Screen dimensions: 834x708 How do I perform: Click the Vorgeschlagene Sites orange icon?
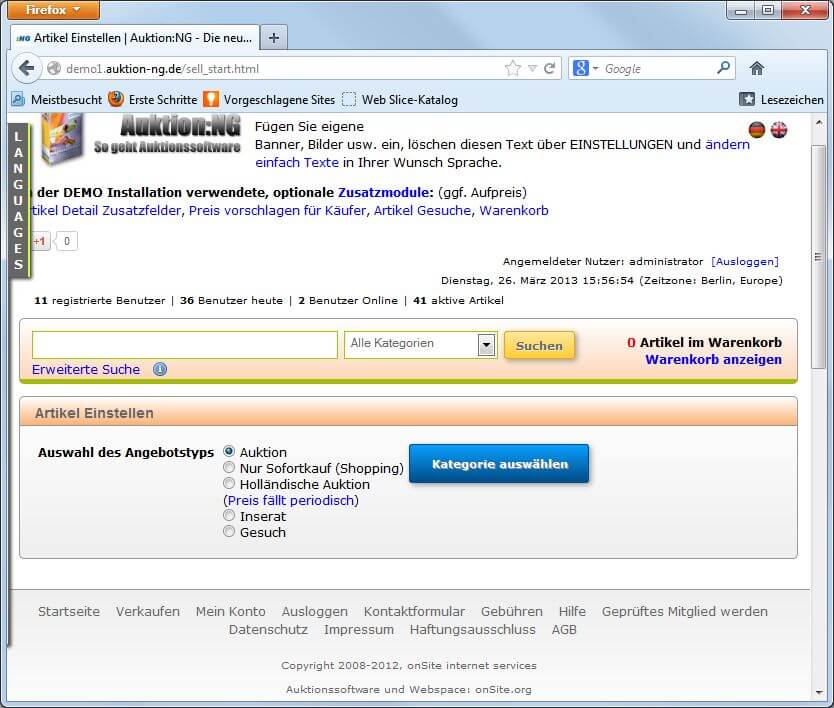[x=211, y=99]
